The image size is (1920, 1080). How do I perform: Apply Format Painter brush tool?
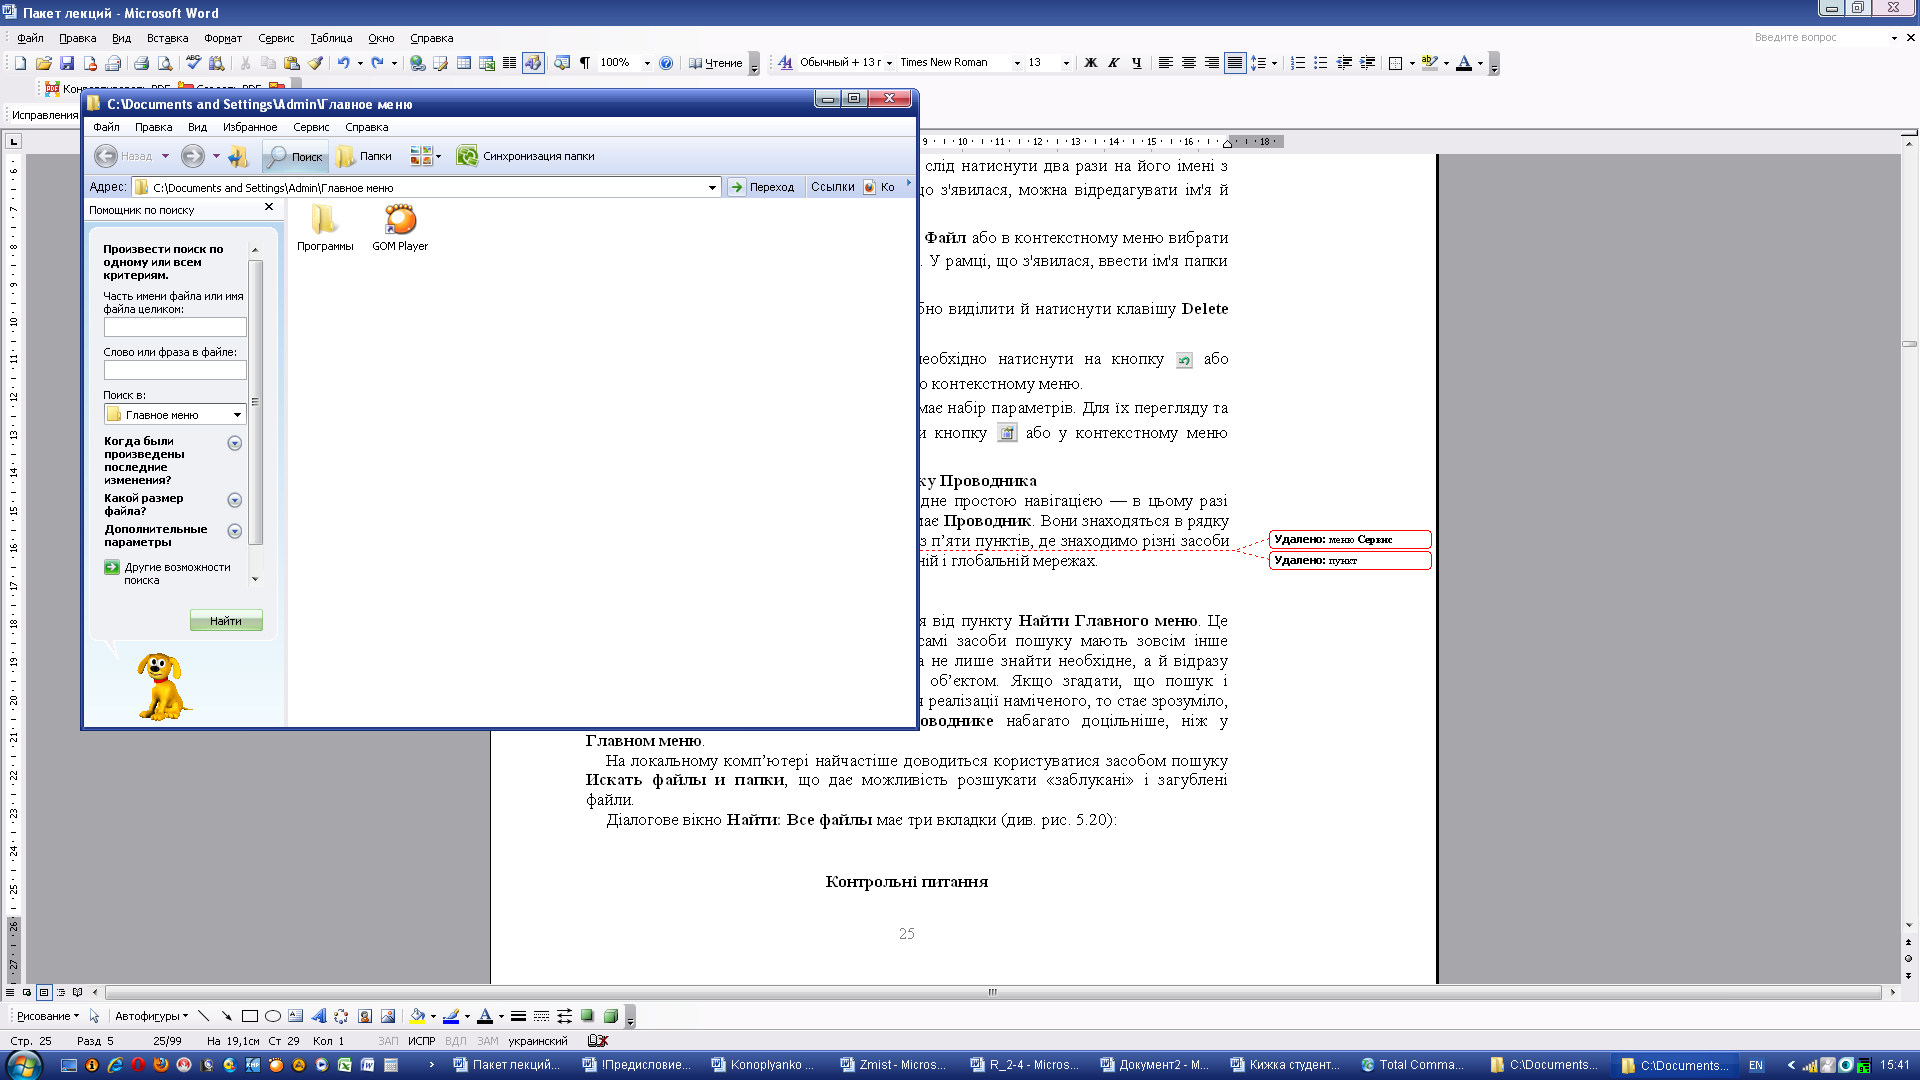pos(315,63)
